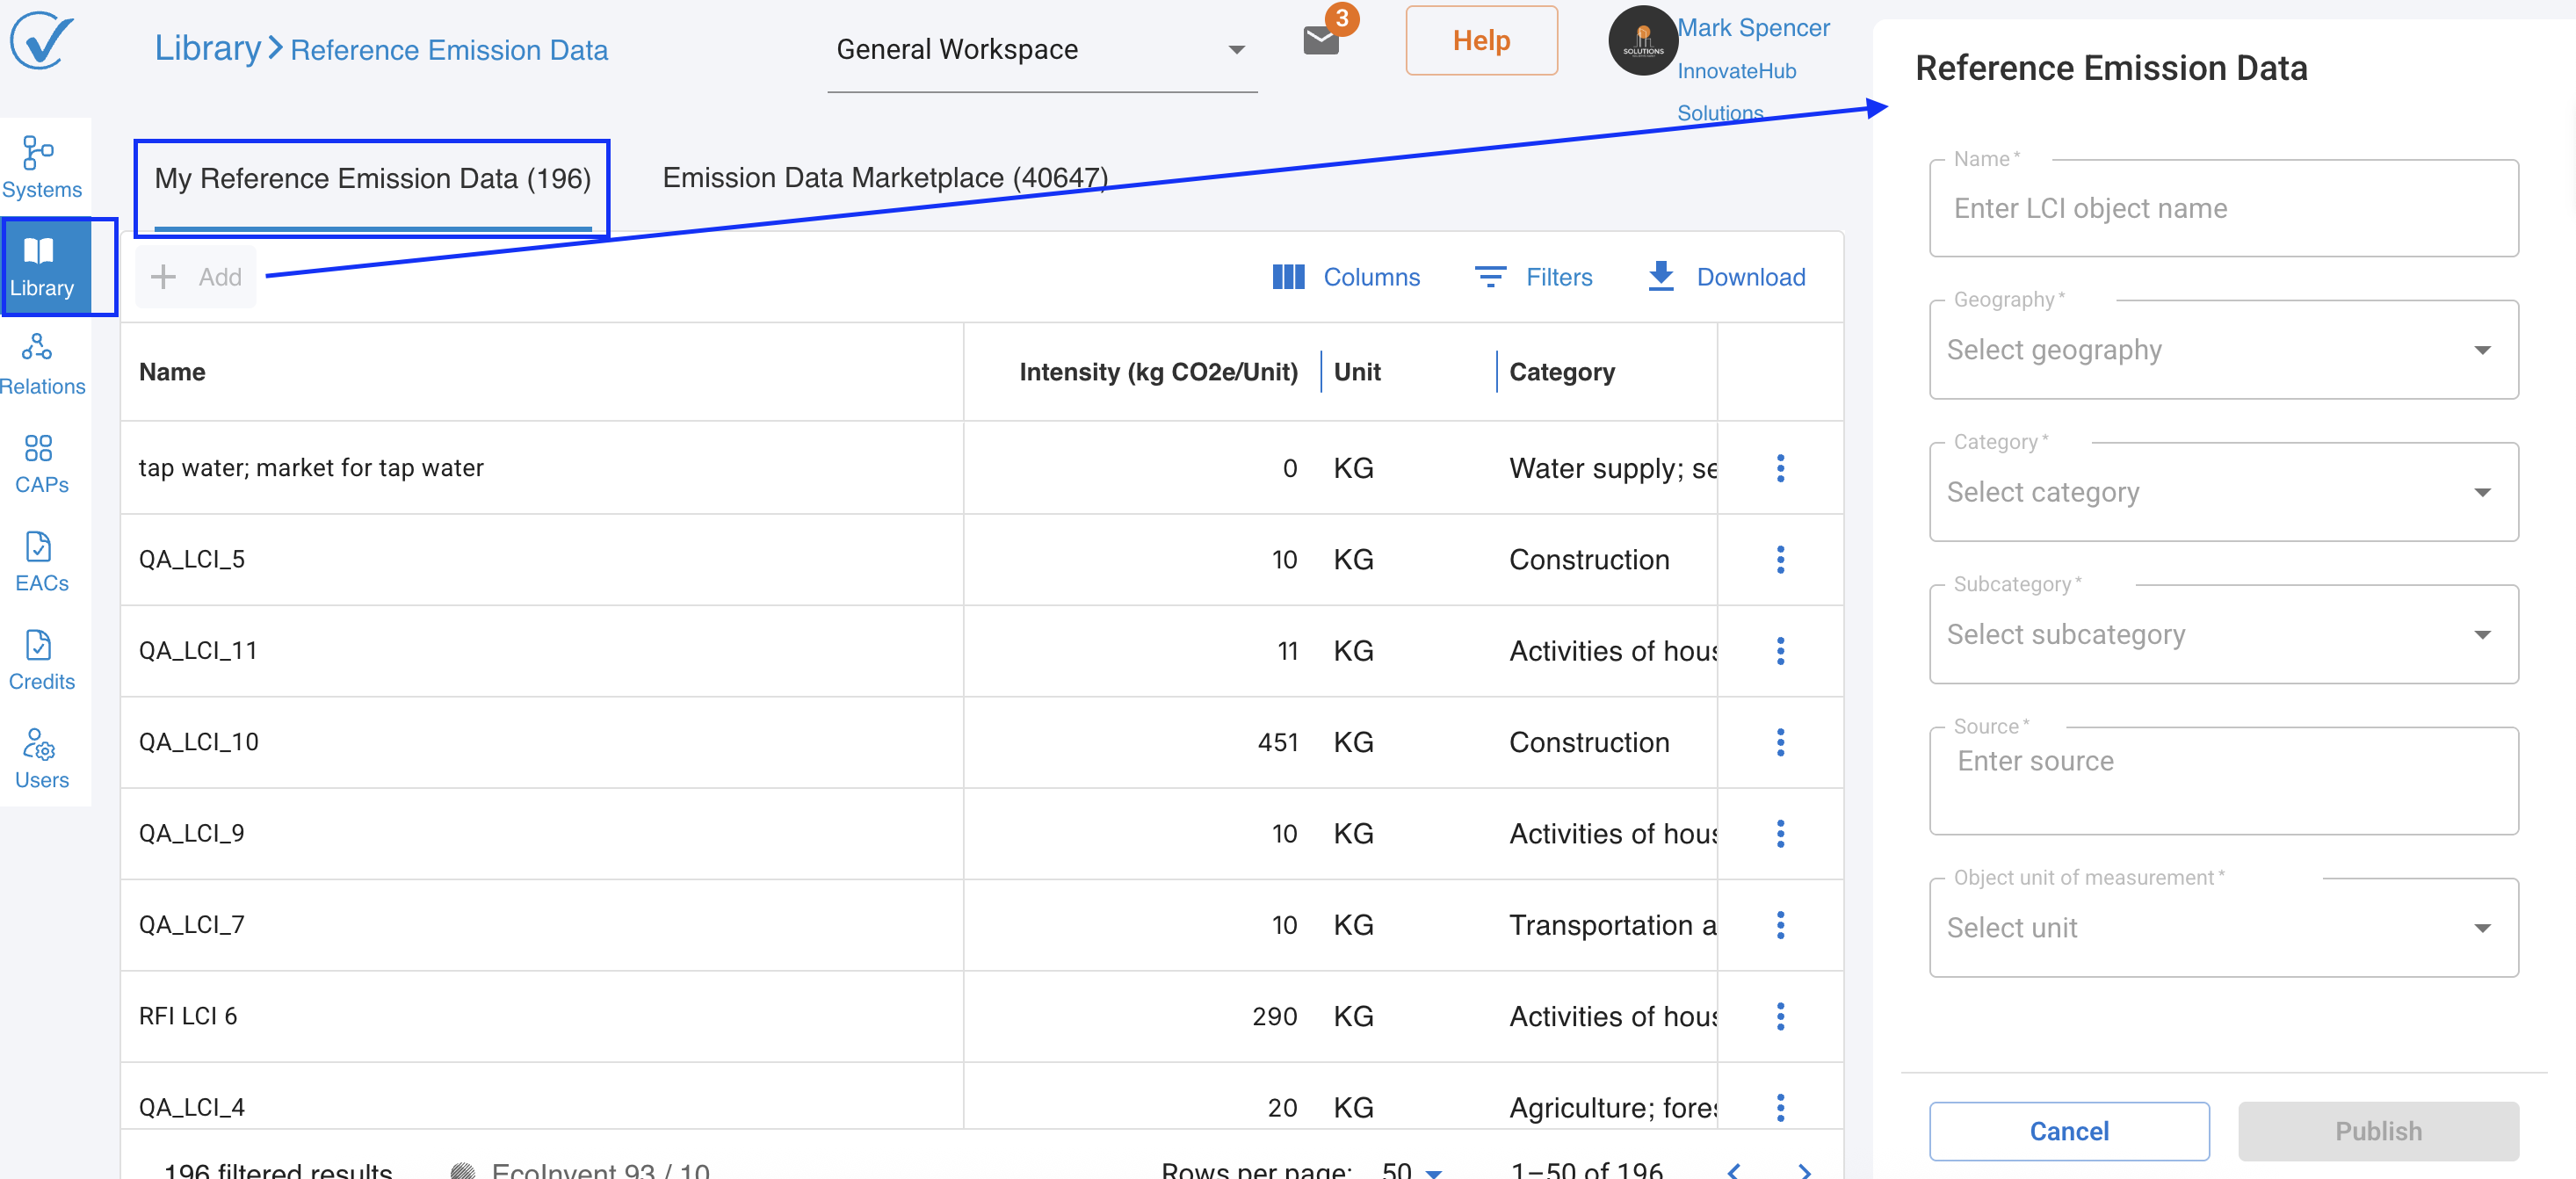The width and height of the screenshot is (2576, 1179).
Task: Sort by Name column header
Action: click(172, 372)
